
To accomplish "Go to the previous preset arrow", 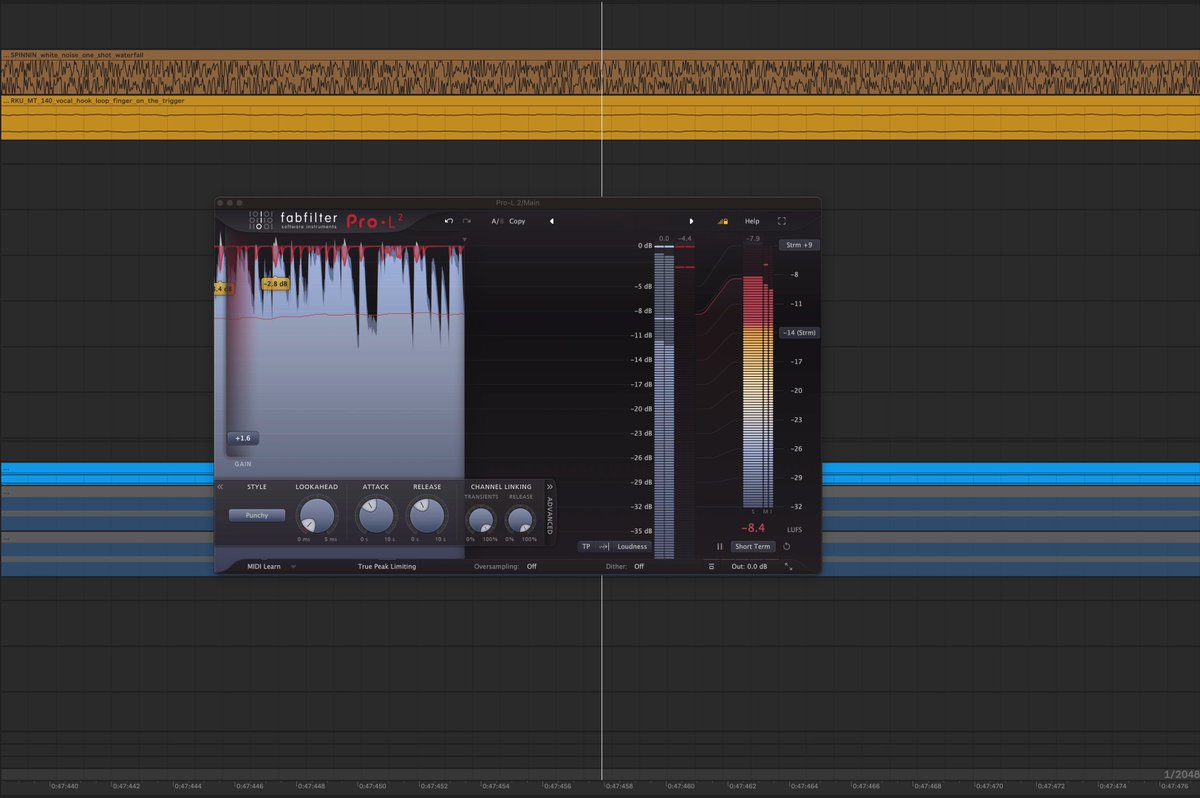I will pyautogui.click(x=551, y=221).
